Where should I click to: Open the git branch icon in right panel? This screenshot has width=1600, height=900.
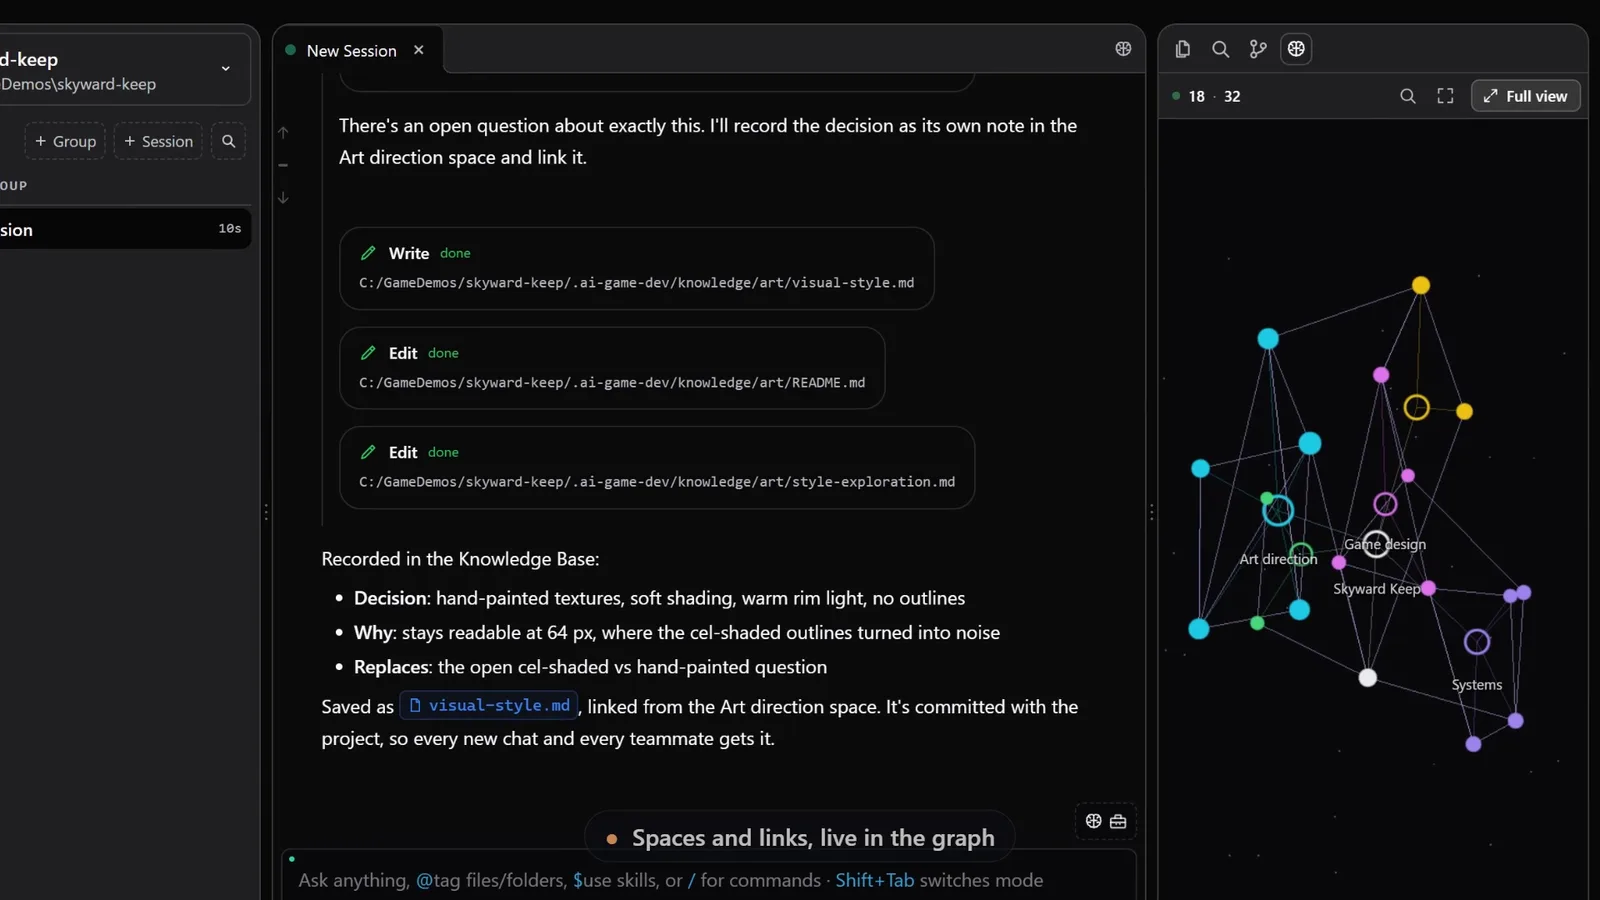[x=1258, y=49]
